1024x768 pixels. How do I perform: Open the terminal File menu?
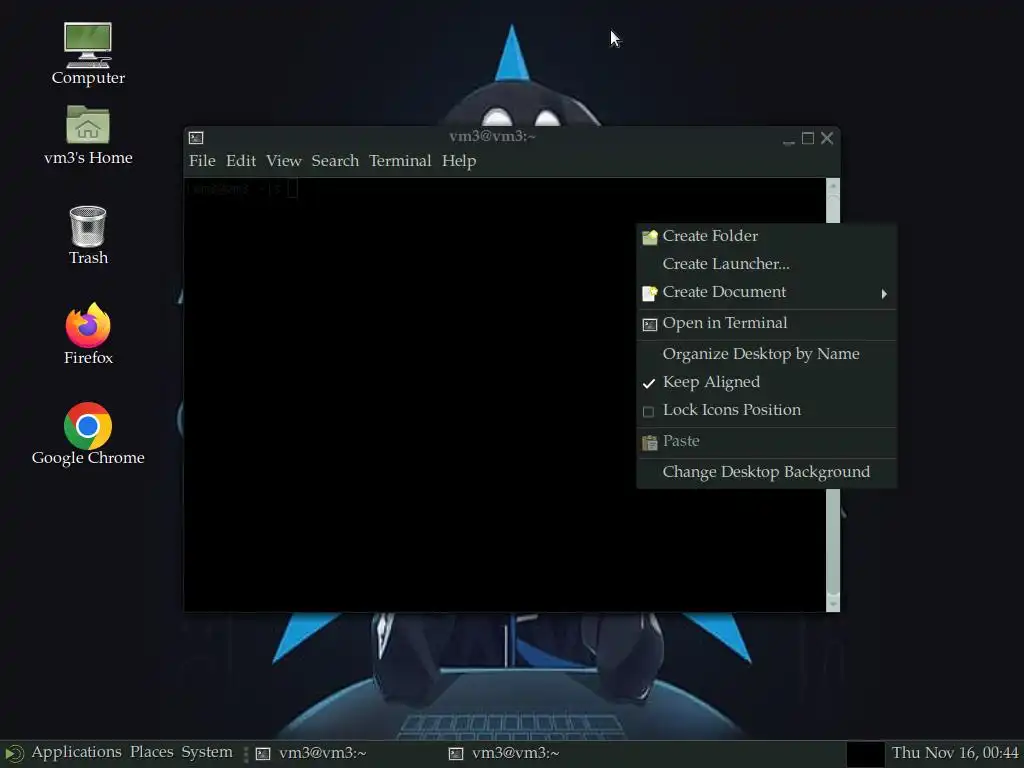[202, 161]
